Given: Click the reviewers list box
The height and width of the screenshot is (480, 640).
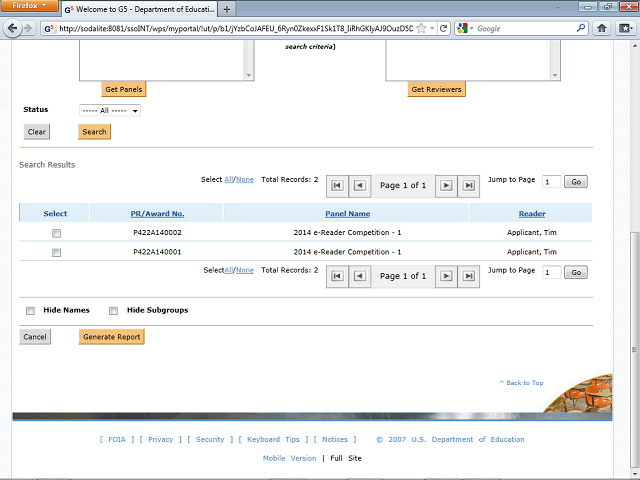Looking at the screenshot, I should 473,60.
